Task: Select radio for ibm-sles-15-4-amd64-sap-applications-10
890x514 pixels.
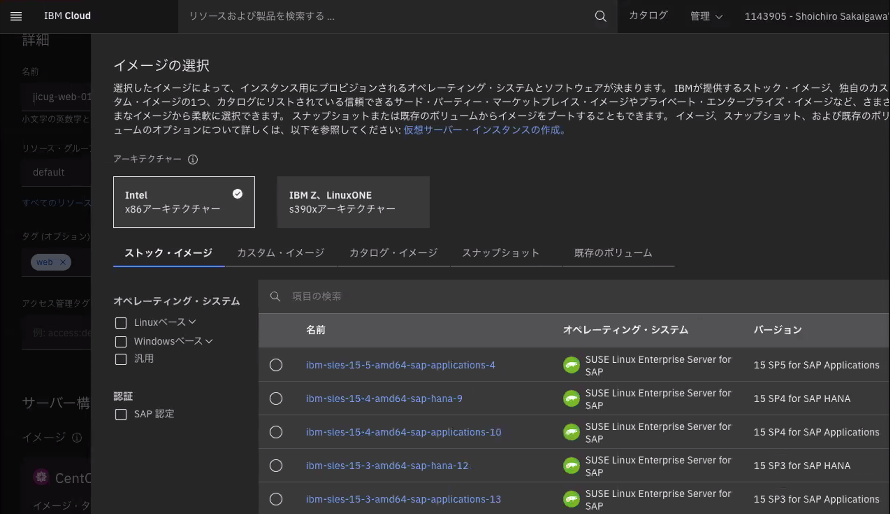Action: click(276, 432)
